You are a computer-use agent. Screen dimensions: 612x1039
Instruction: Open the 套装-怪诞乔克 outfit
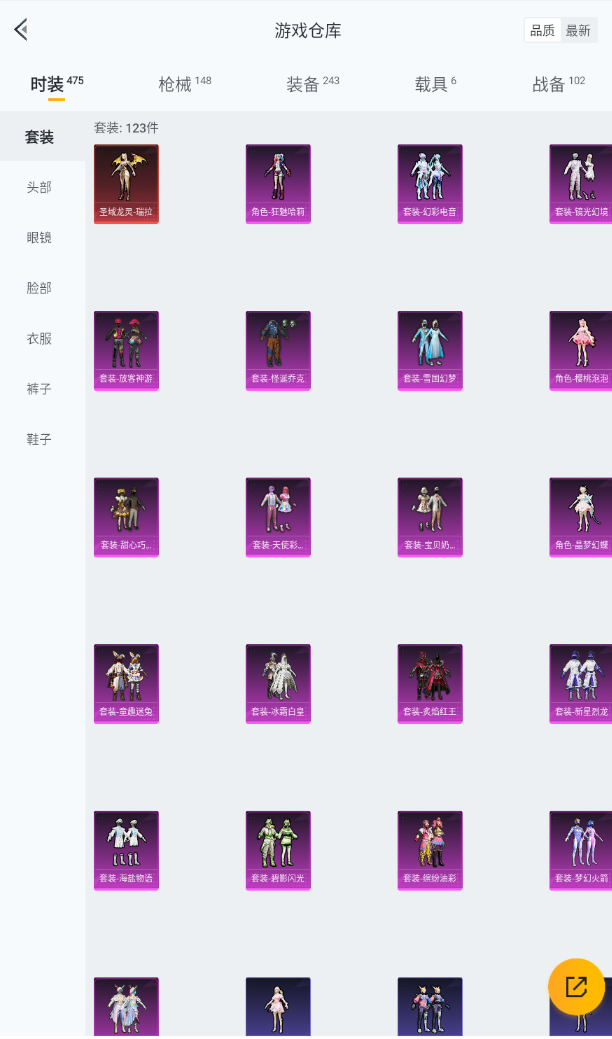click(278, 351)
